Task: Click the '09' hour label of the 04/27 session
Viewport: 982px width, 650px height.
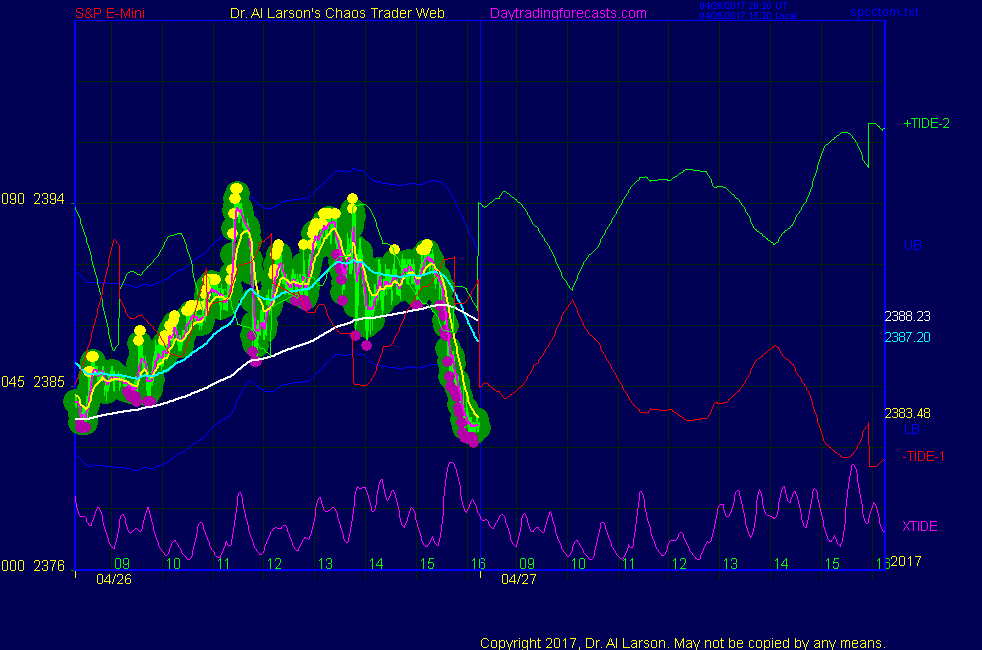Action: click(527, 564)
